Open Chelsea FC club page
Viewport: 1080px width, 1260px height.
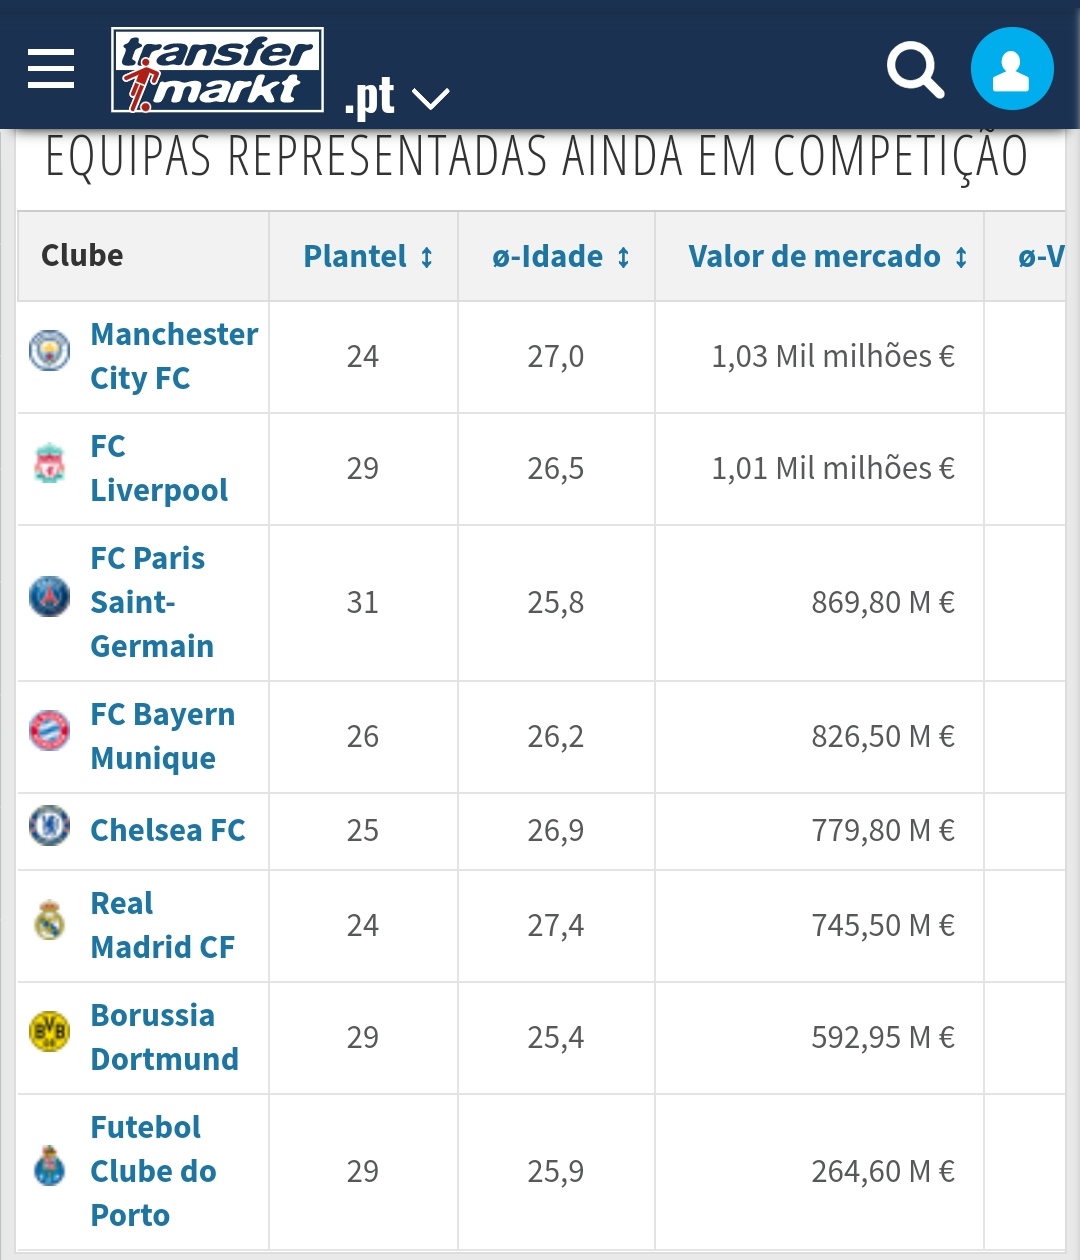click(x=167, y=830)
